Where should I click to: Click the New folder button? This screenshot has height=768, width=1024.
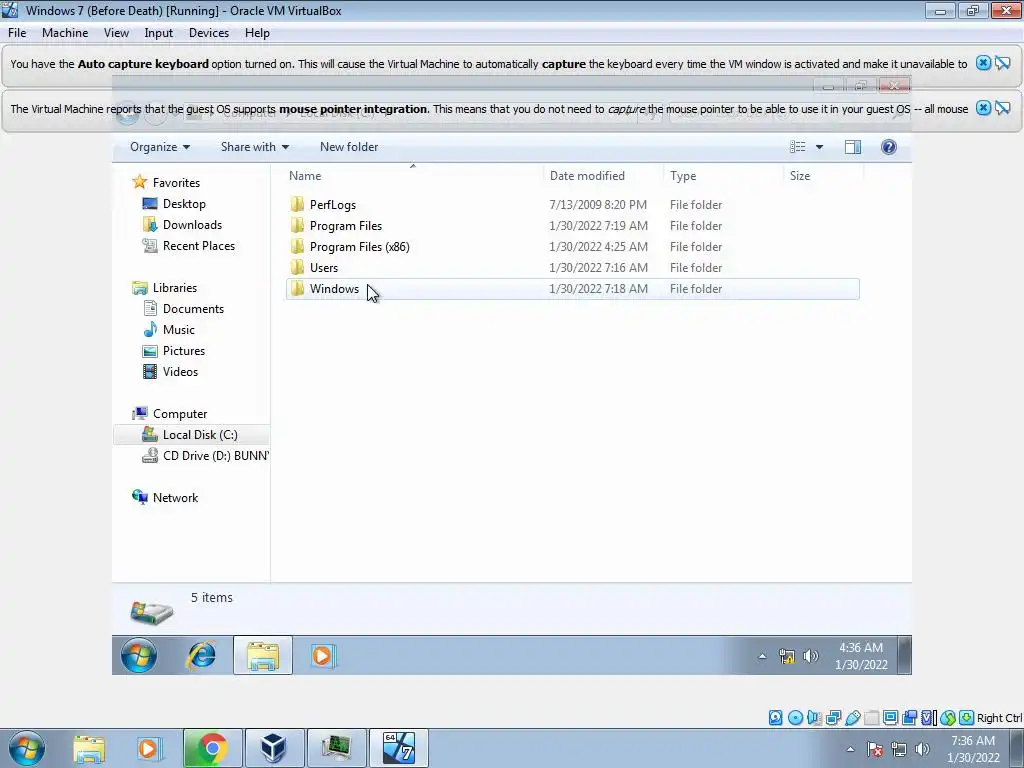[349, 147]
